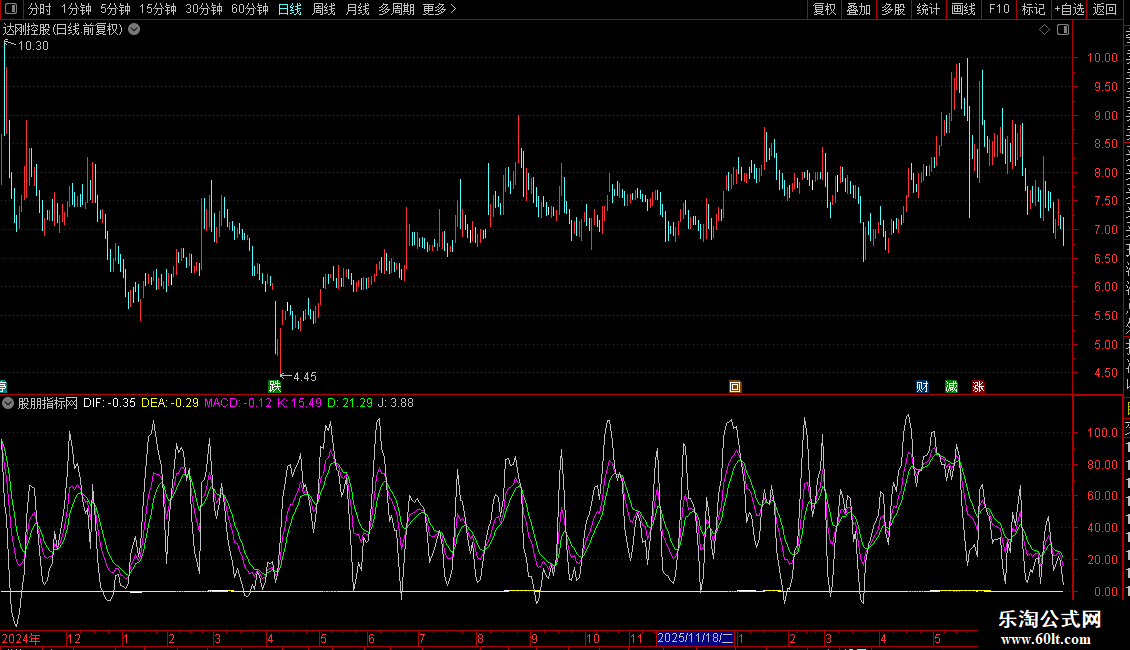Select the 月线 monthly tab
The height and width of the screenshot is (650, 1130).
coord(357,9)
